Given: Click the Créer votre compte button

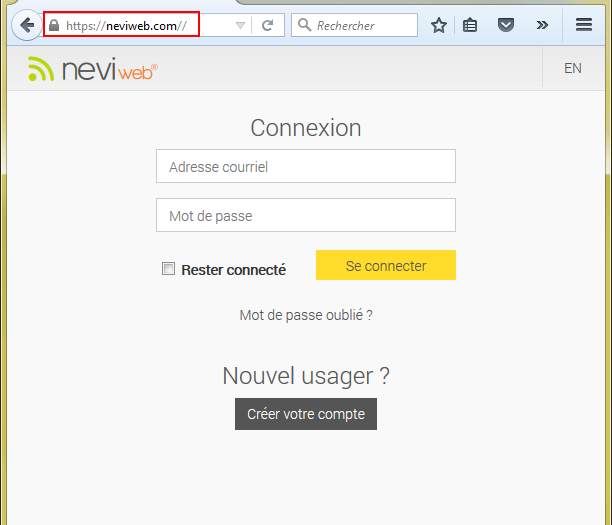Looking at the screenshot, I should [x=306, y=414].
